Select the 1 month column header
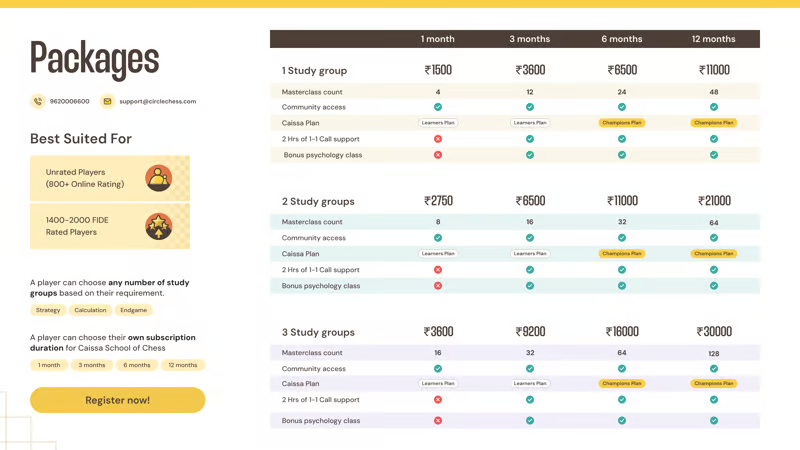The height and width of the screenshot is (450, 800). point(438,39)
